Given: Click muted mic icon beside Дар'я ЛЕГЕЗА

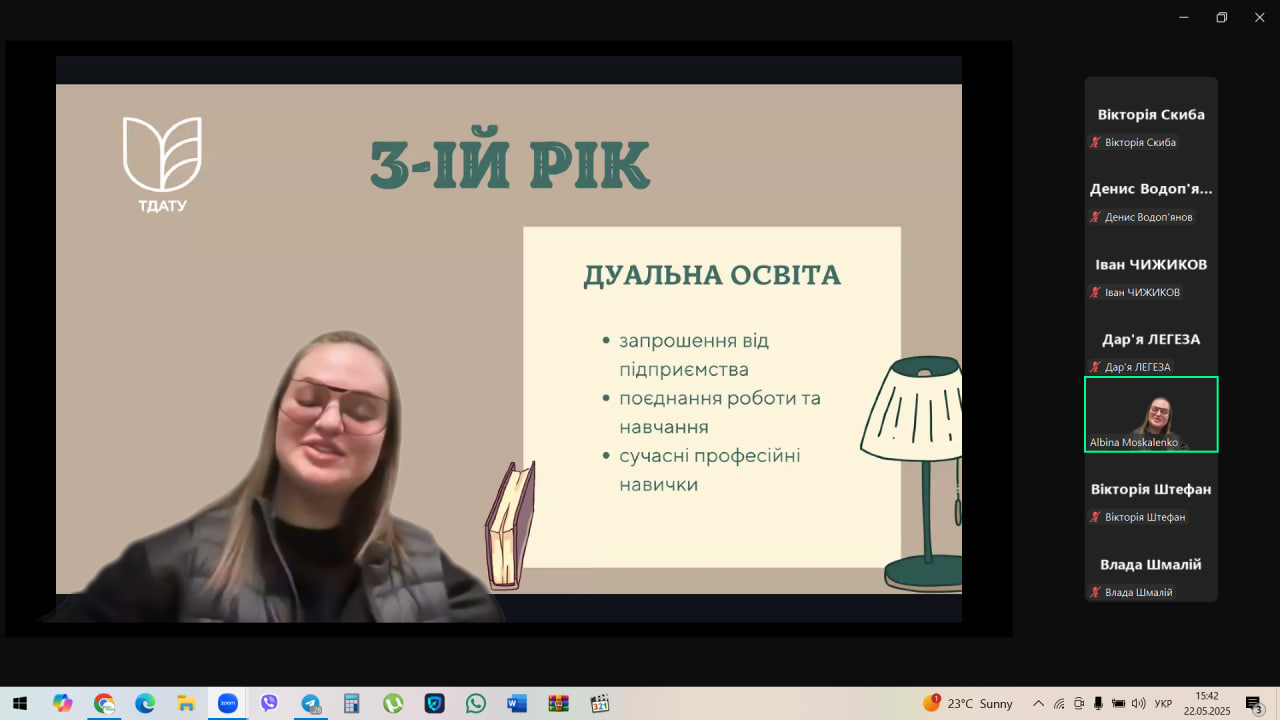Looking at the screenshot, I should 1095,367.
